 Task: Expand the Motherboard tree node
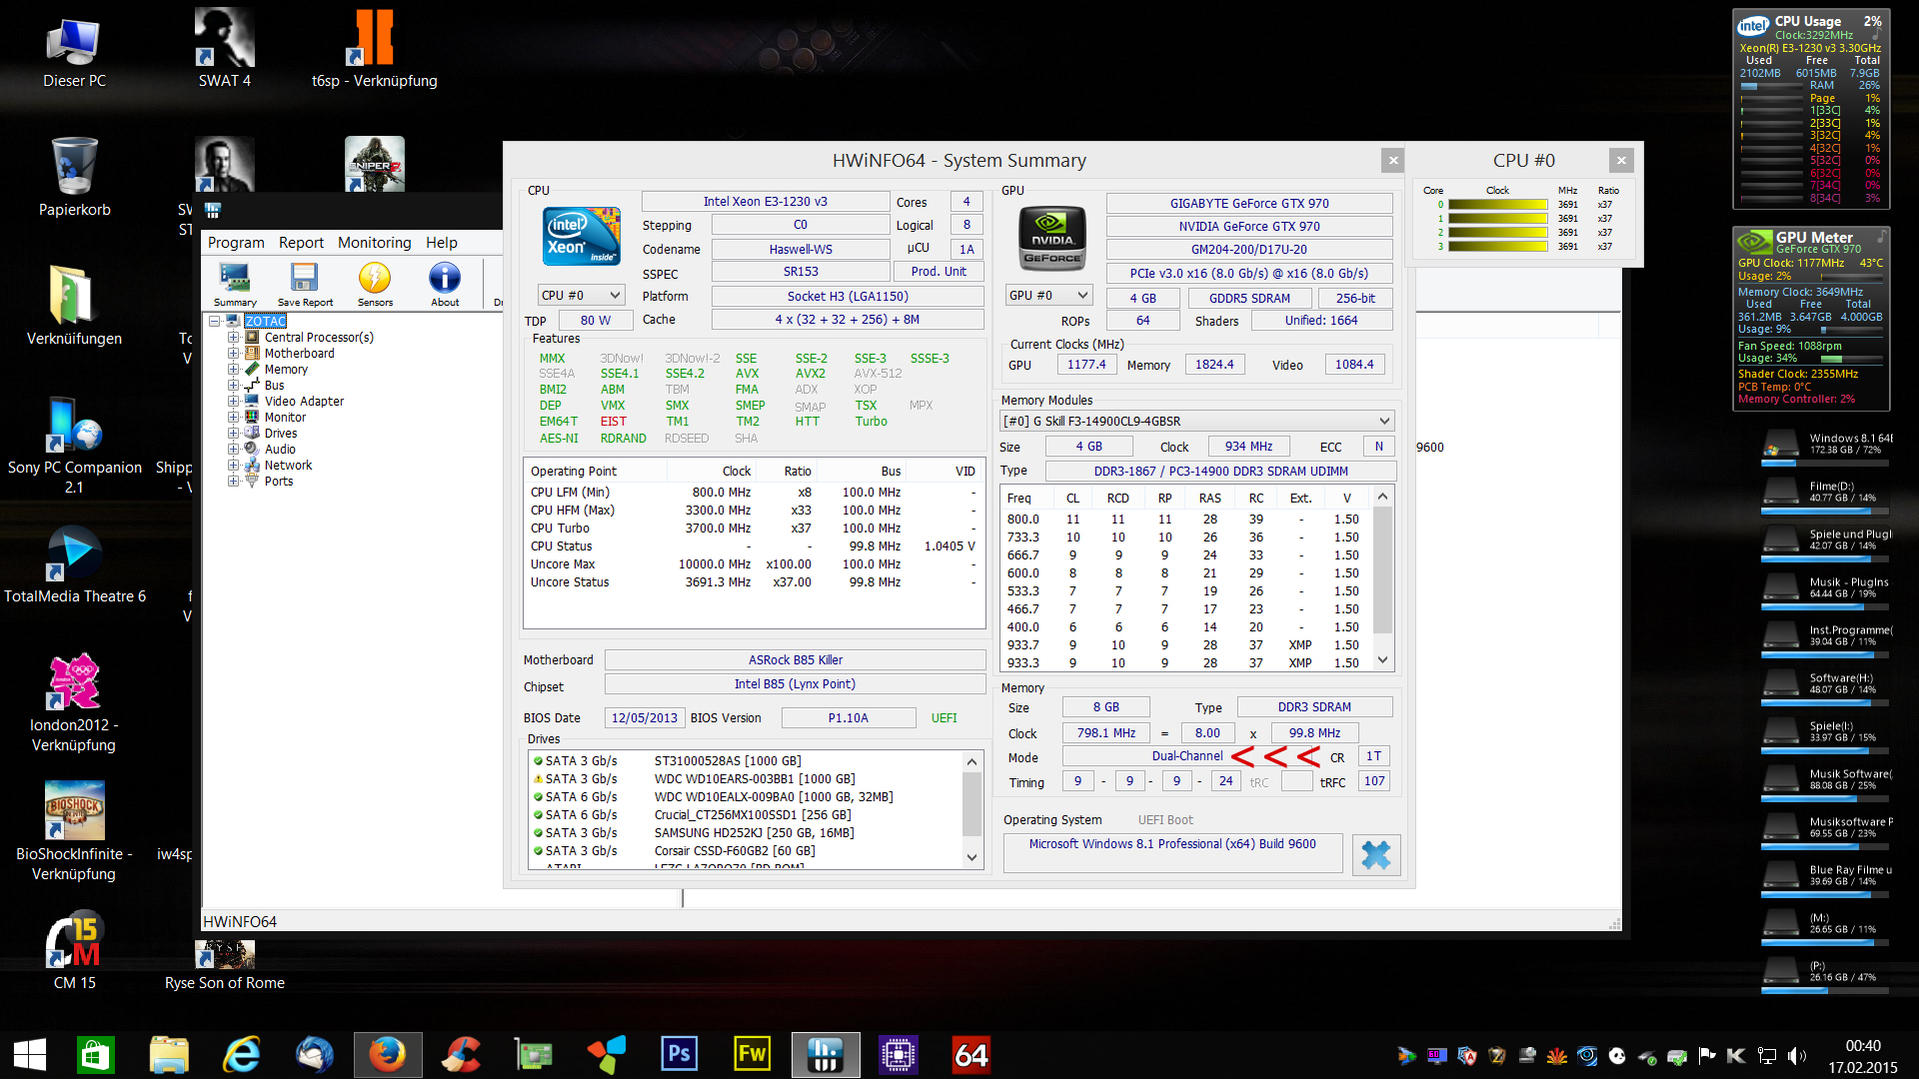coord(233,353)
